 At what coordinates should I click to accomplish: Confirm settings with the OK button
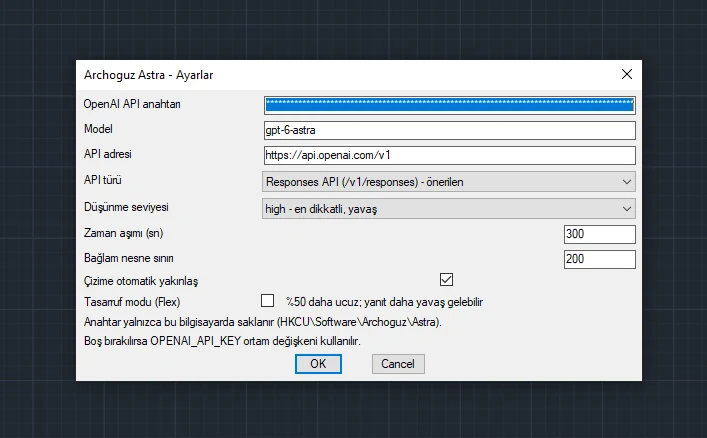pyautogui.click(x=318, y=364)
